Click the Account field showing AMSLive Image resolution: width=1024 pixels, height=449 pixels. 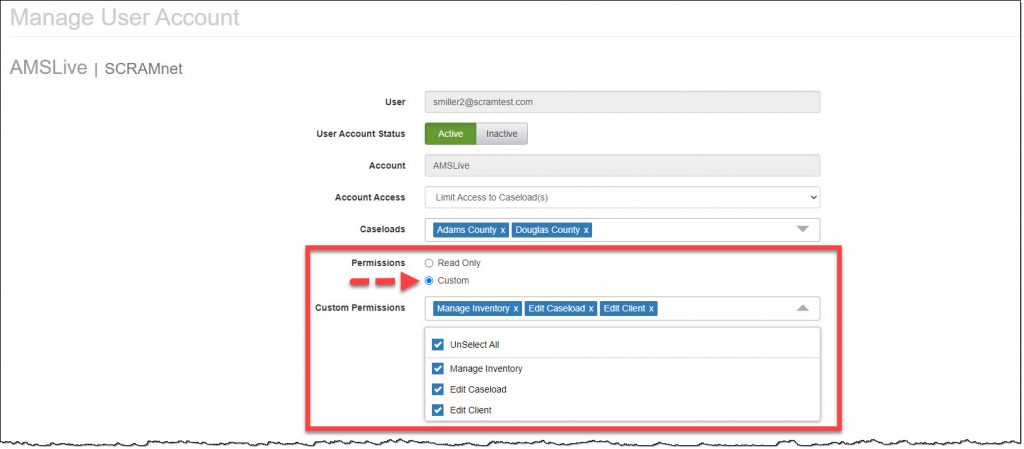click(x=621, y=166)
